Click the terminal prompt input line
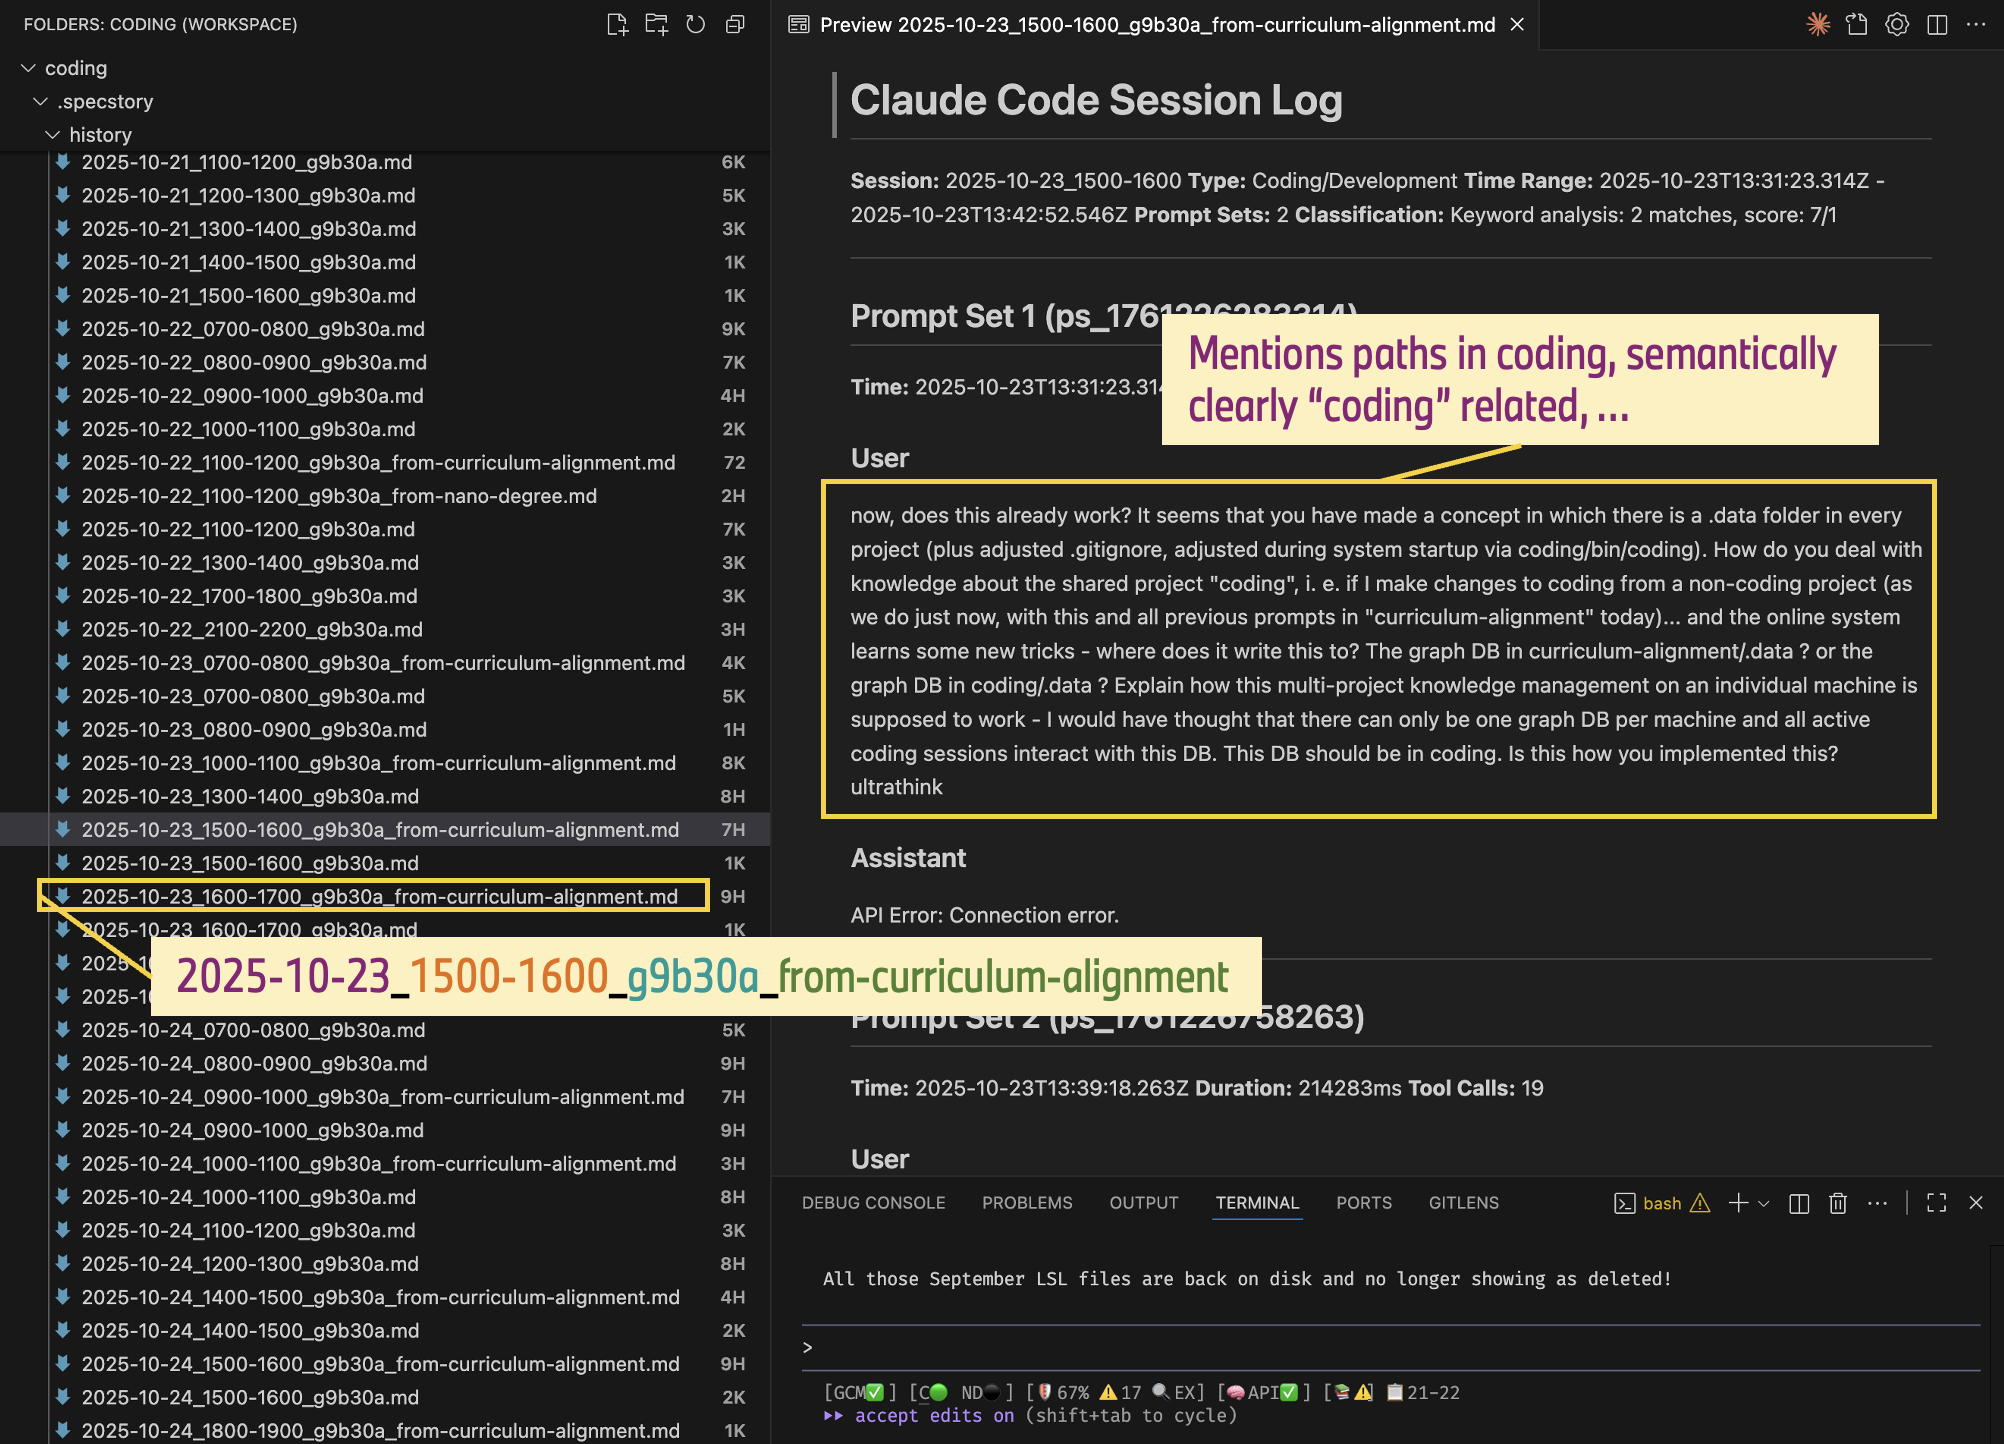2004x1444 pixels. point(1390,1347)
